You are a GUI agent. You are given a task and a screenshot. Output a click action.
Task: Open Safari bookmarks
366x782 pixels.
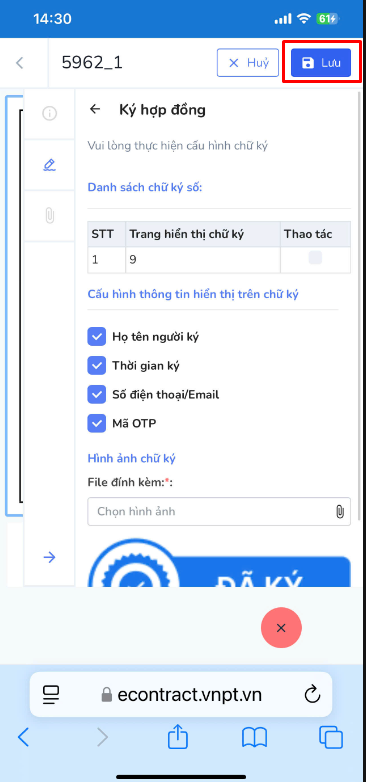(254, 737)
